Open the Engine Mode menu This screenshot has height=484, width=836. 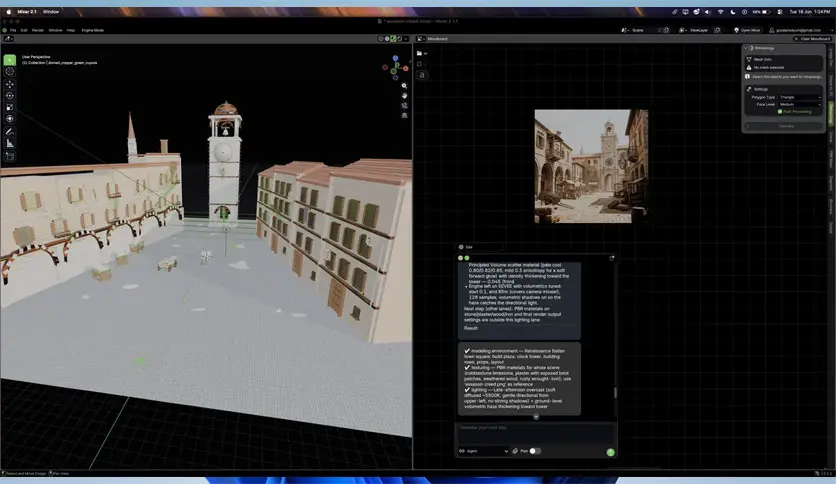[x=93, y=30]
